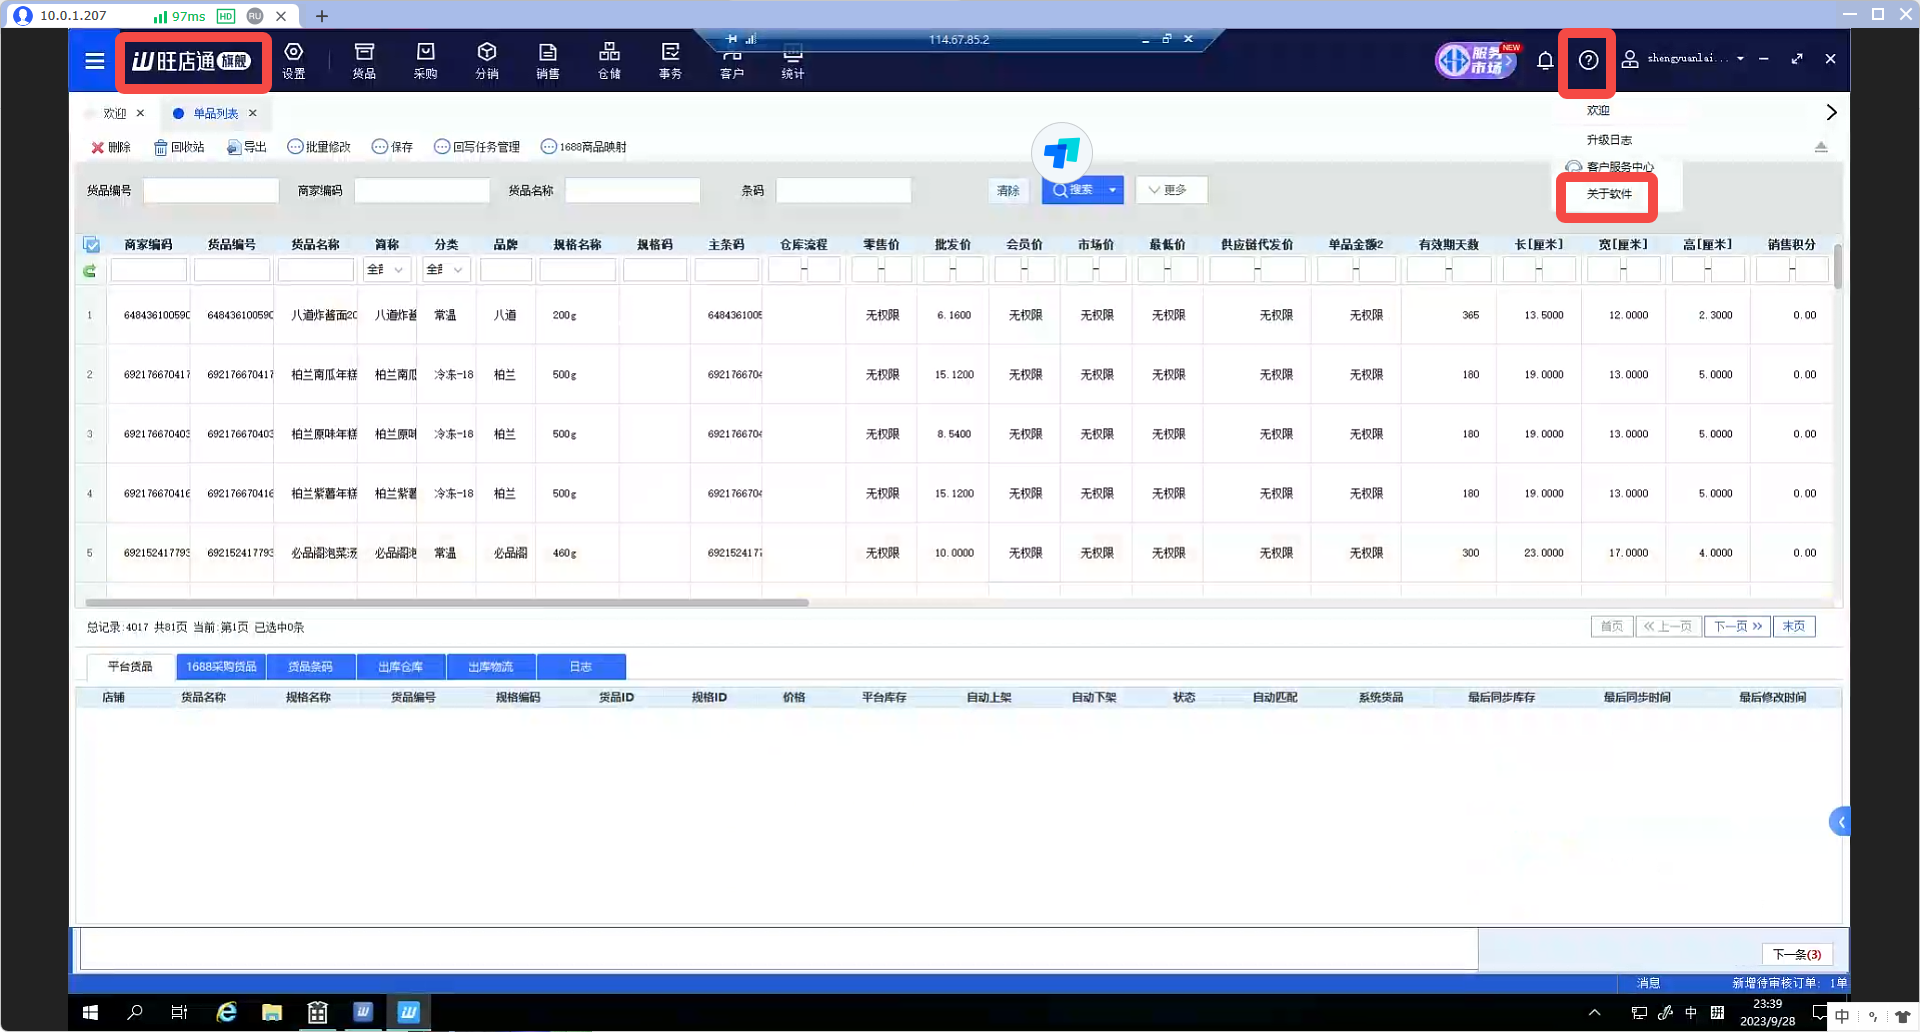Click the 删除 delete toolbar button
1920x1032 pixels.
pyautogui.click(x=110, y=147)
